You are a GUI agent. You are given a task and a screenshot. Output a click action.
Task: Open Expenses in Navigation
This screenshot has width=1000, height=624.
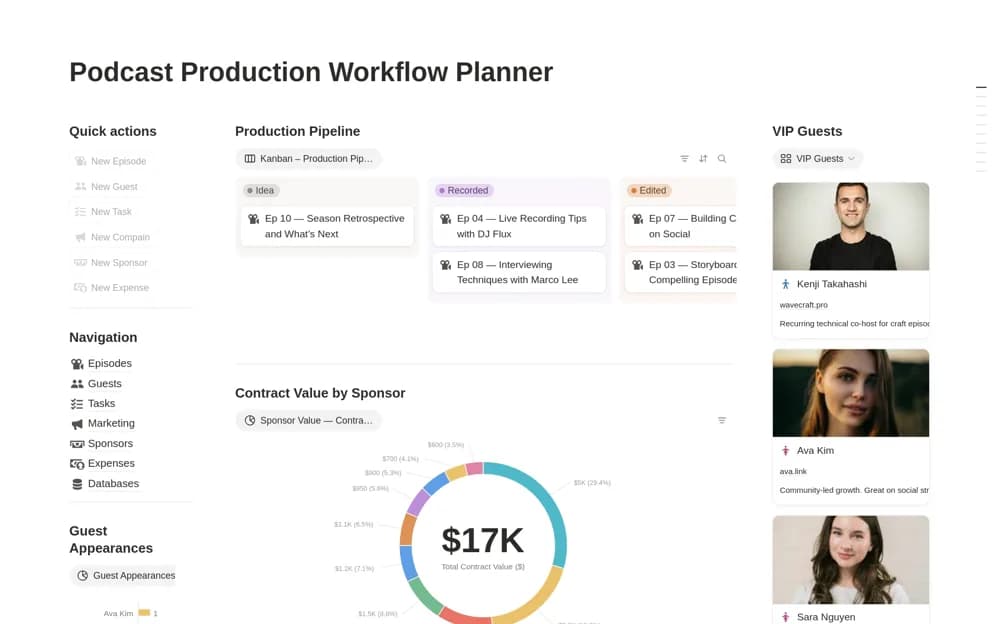point(103,463)
